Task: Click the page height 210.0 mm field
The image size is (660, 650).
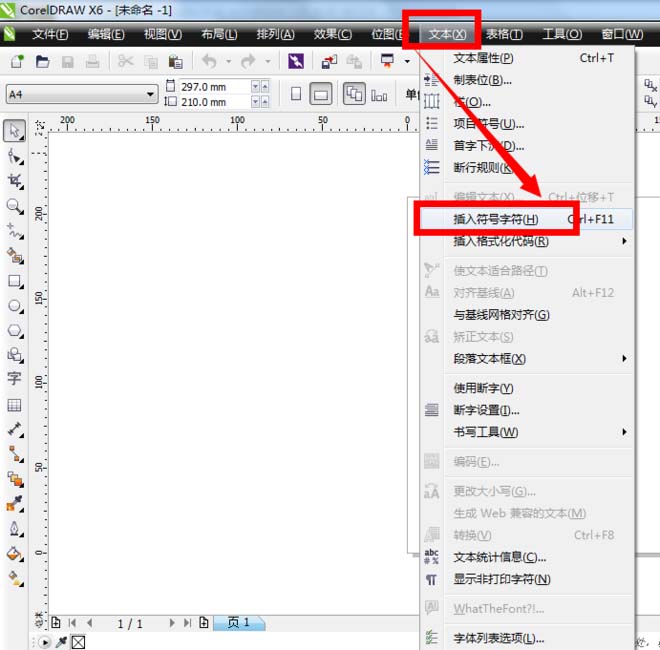Action: click(215, 102)
